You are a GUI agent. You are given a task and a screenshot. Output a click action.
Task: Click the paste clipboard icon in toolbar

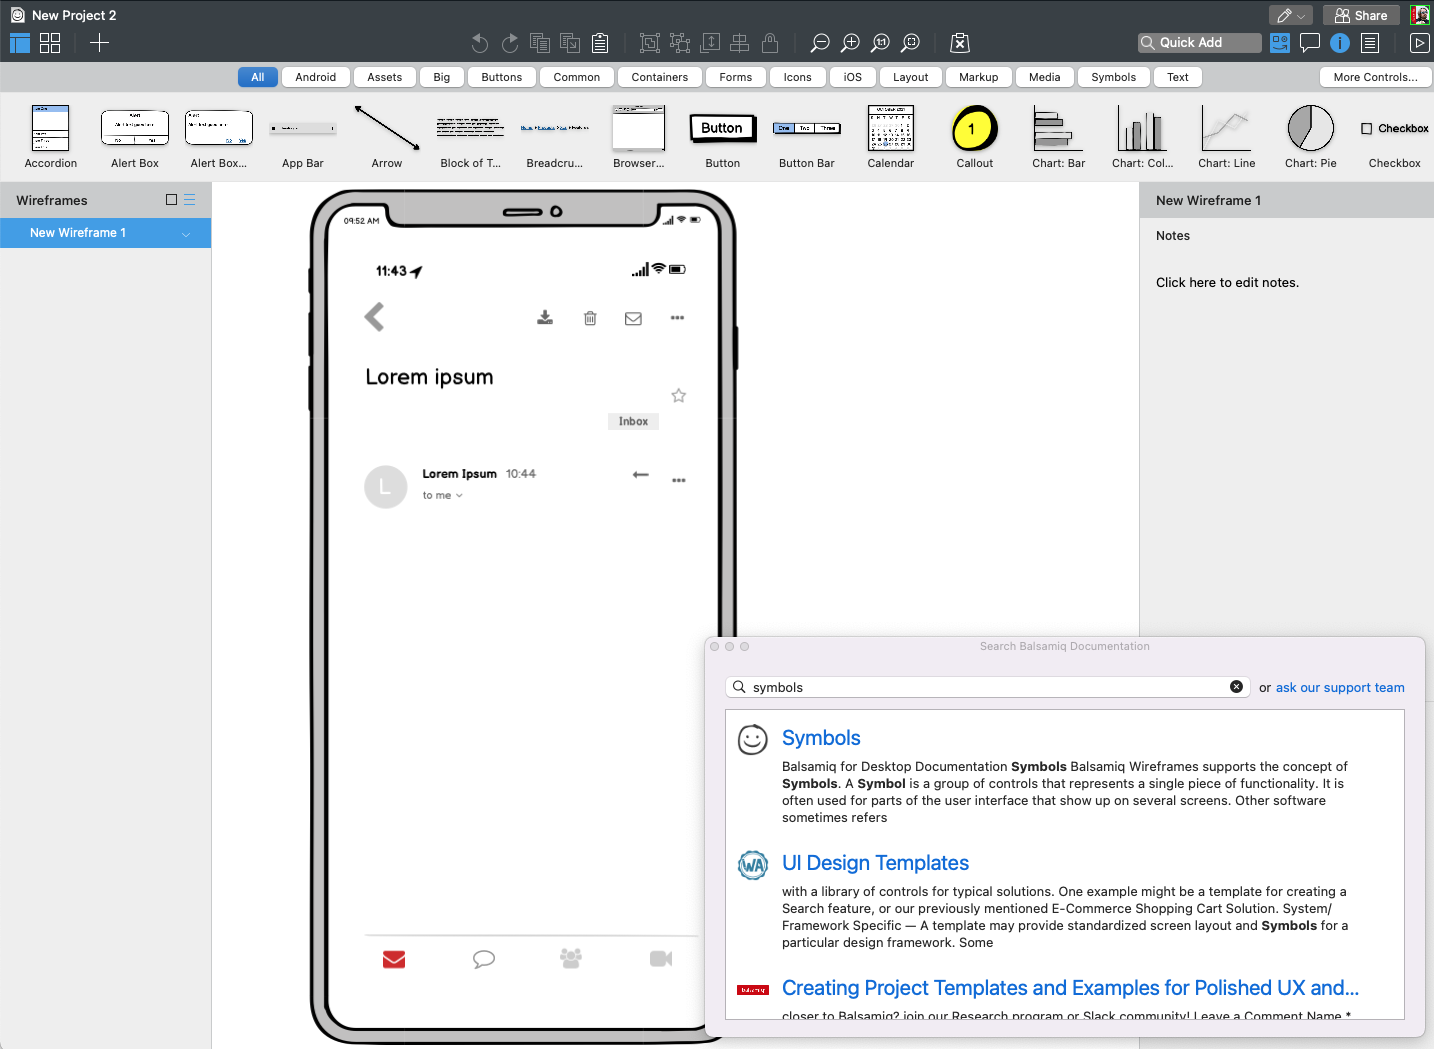coord(600,43)
